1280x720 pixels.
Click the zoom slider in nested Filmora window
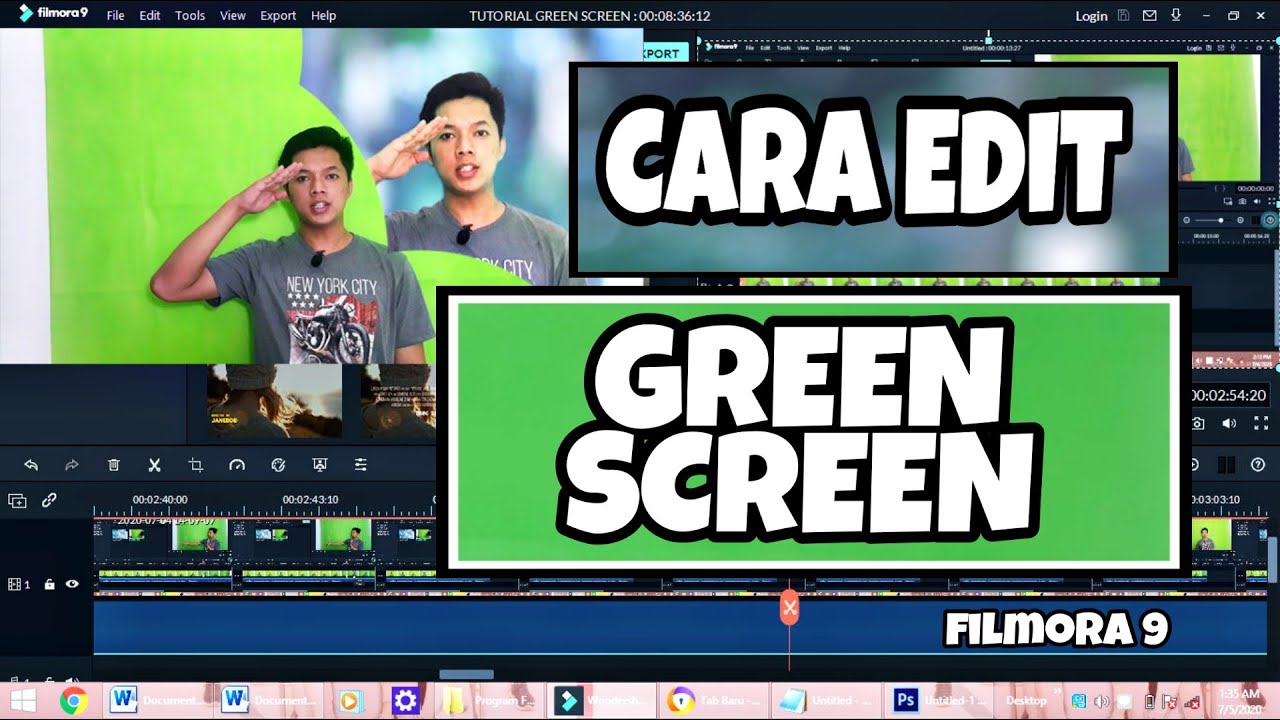tap(1222, 219)
